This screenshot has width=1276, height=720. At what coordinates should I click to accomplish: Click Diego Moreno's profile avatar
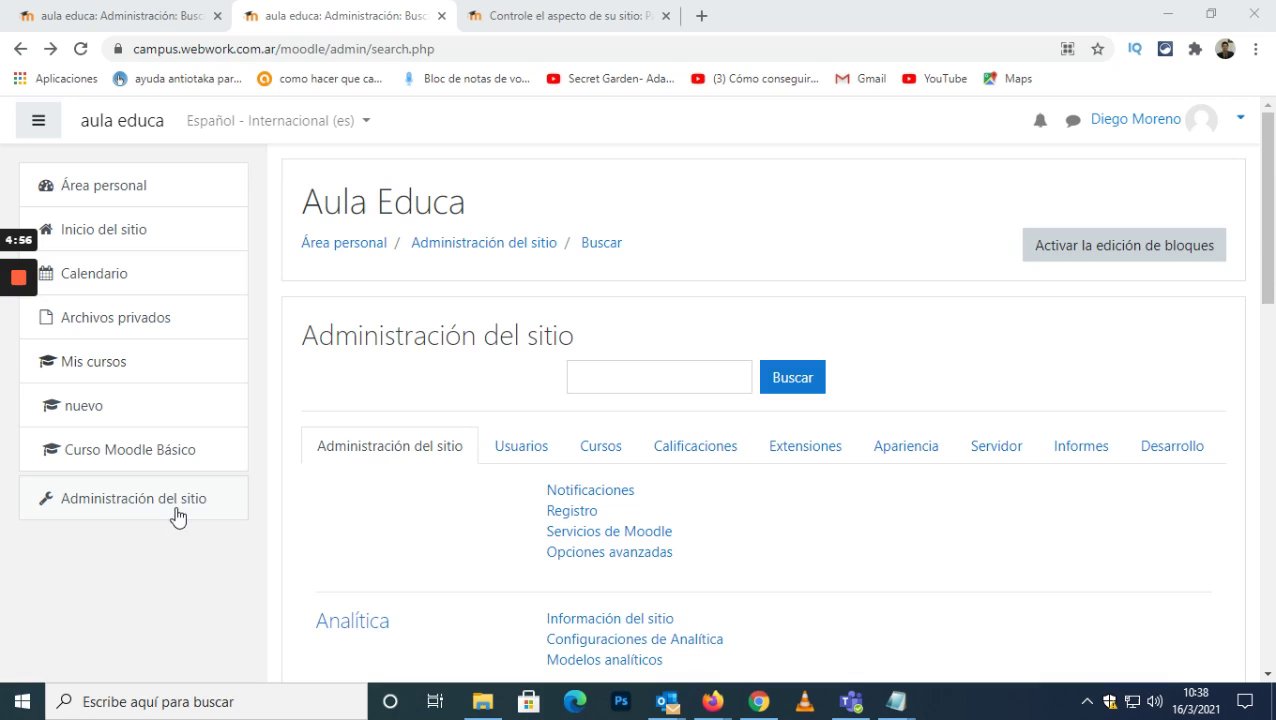click(x=1201, y=120)
